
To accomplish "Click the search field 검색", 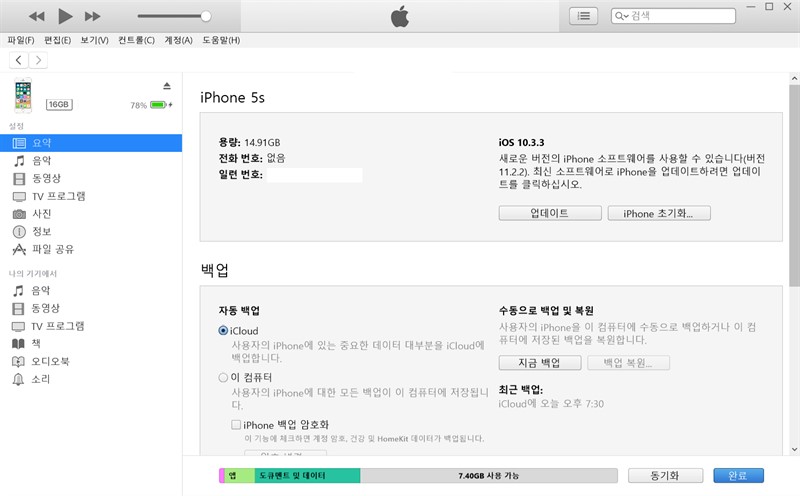I will (x=673, y=16).
